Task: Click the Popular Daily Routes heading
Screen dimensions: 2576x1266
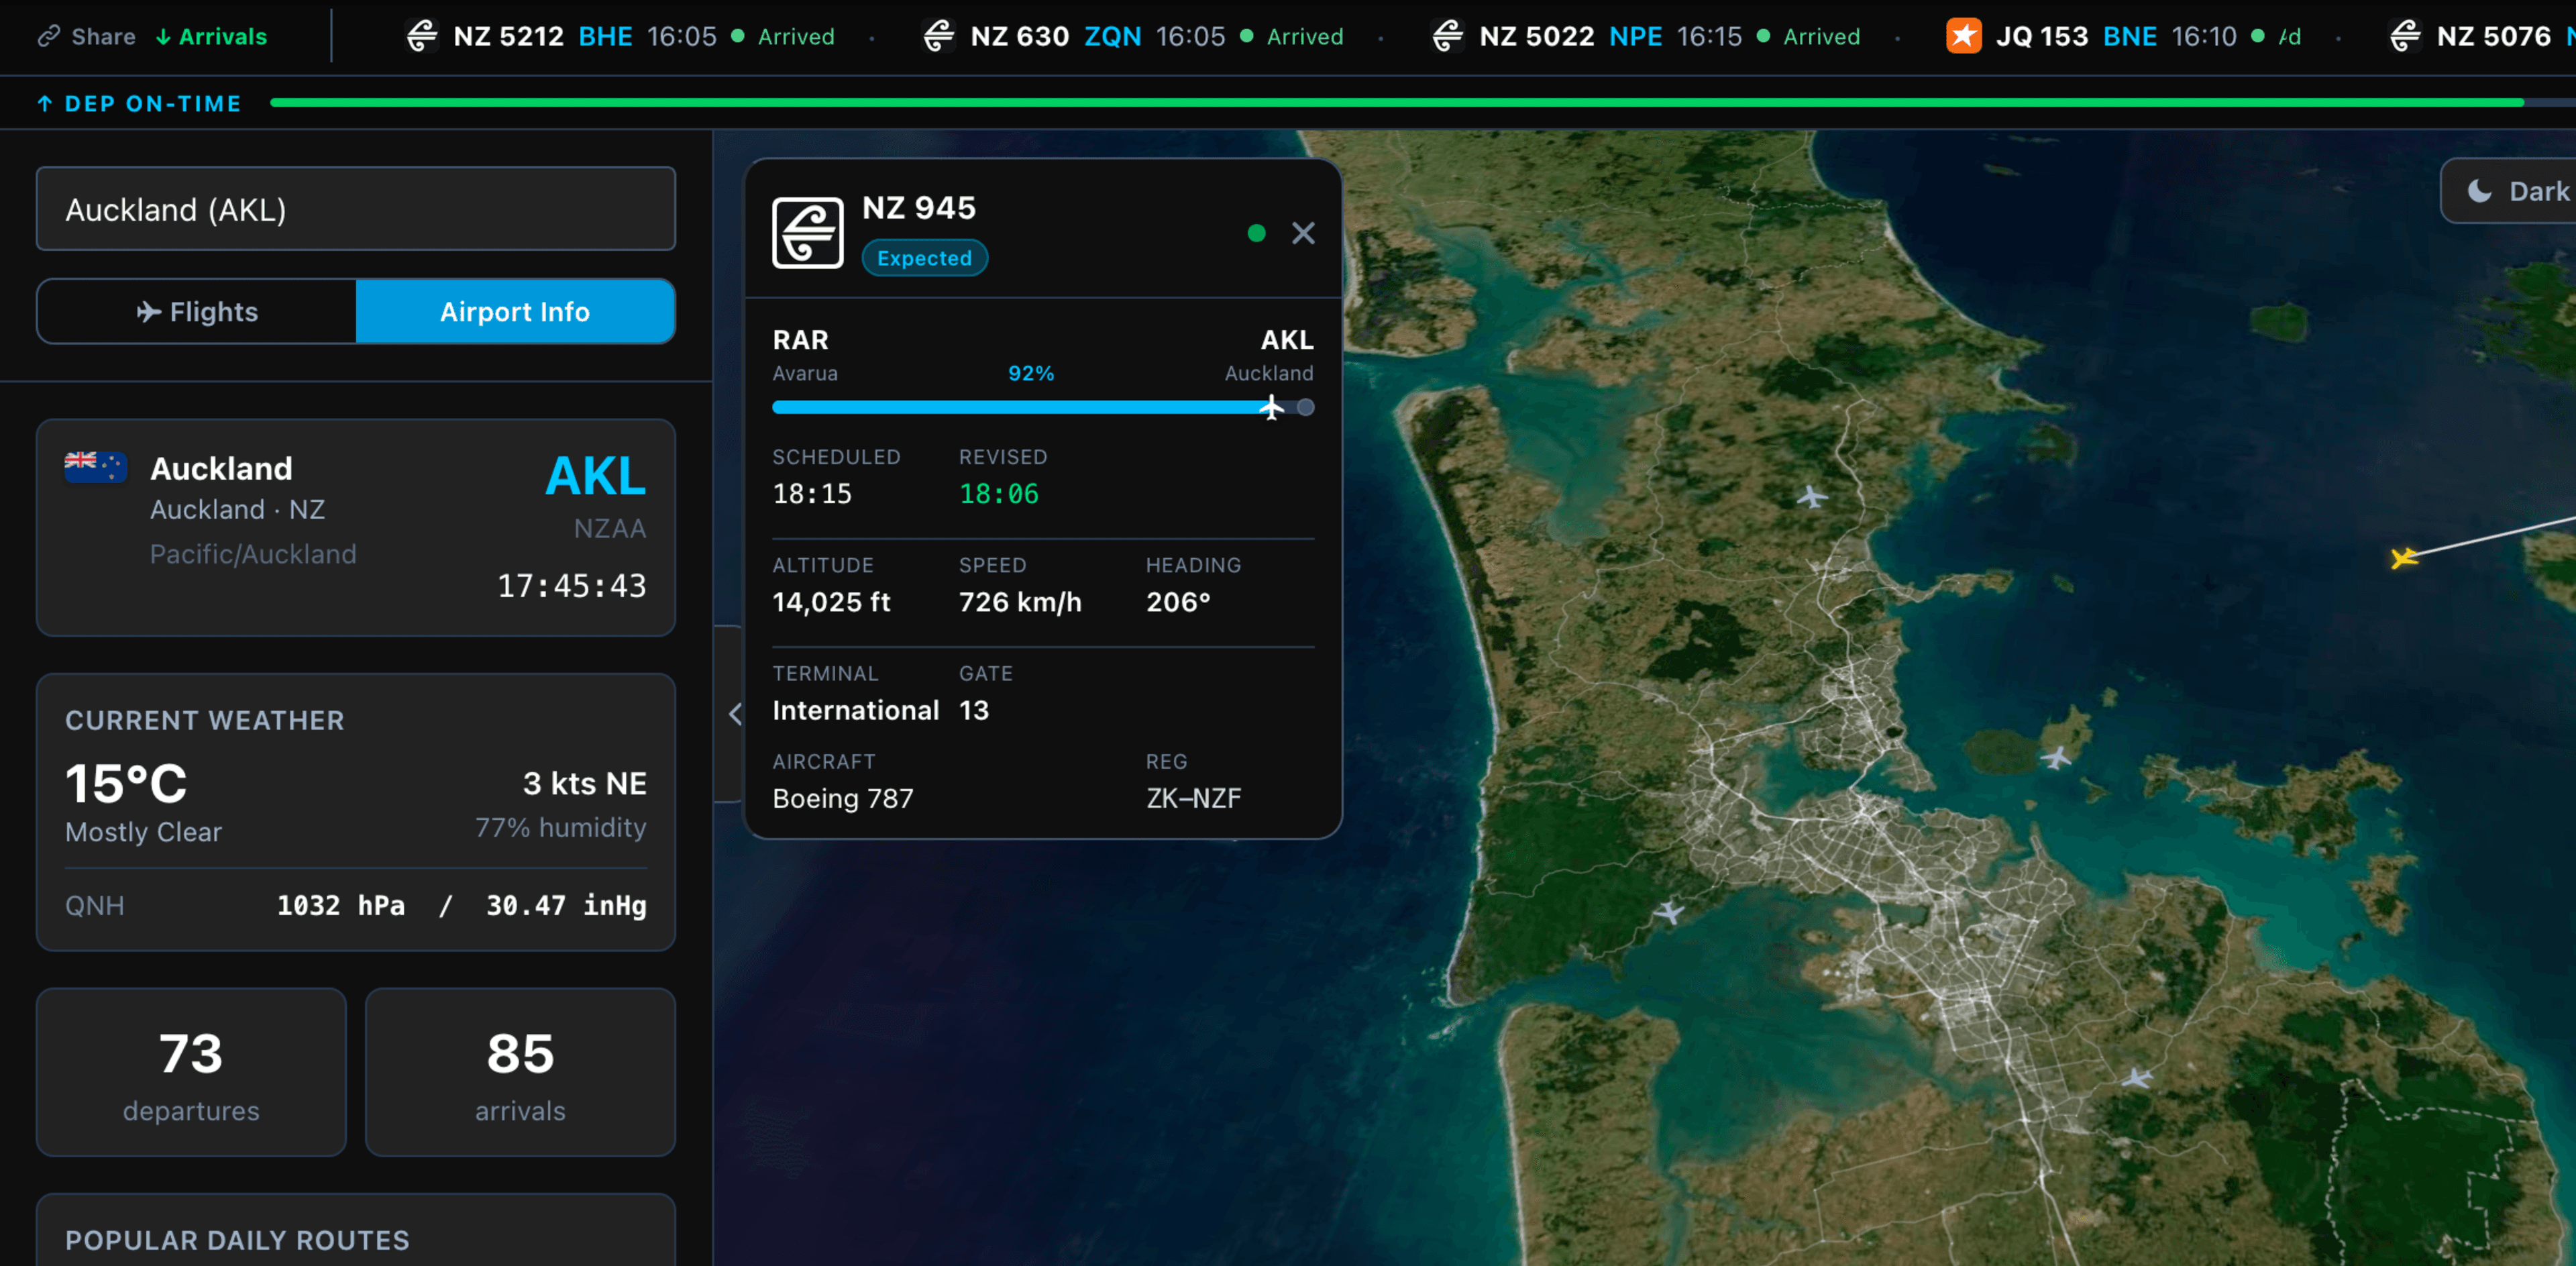Action: point(237,1241)
